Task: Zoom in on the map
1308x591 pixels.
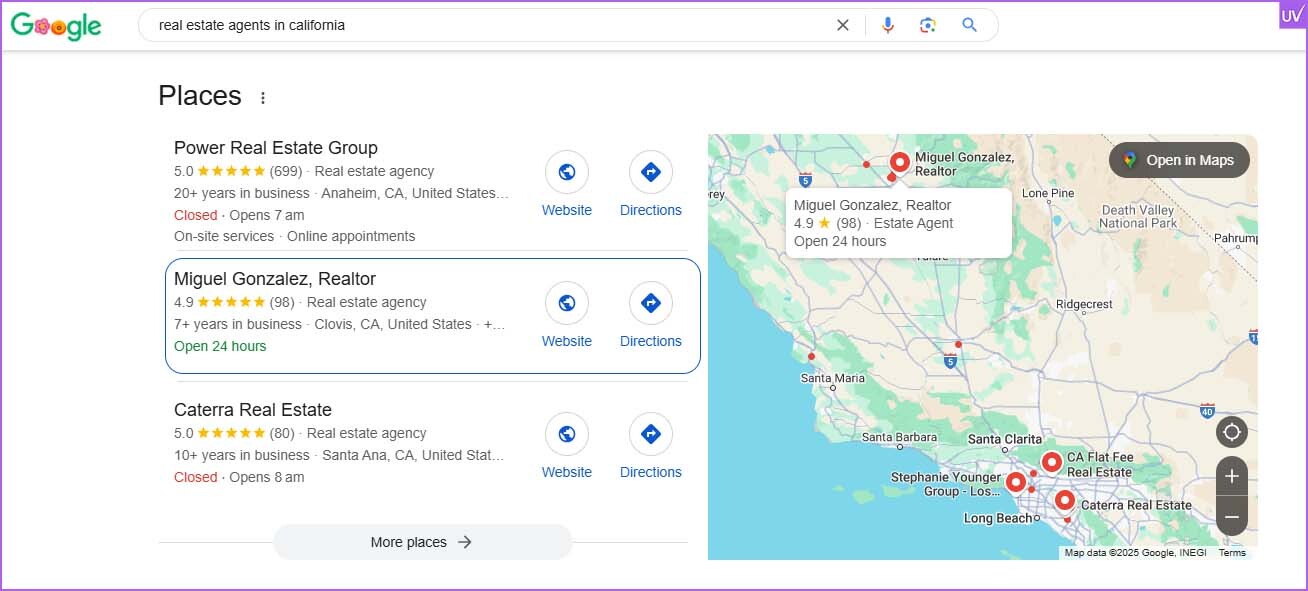Action: pos(1232,476)
